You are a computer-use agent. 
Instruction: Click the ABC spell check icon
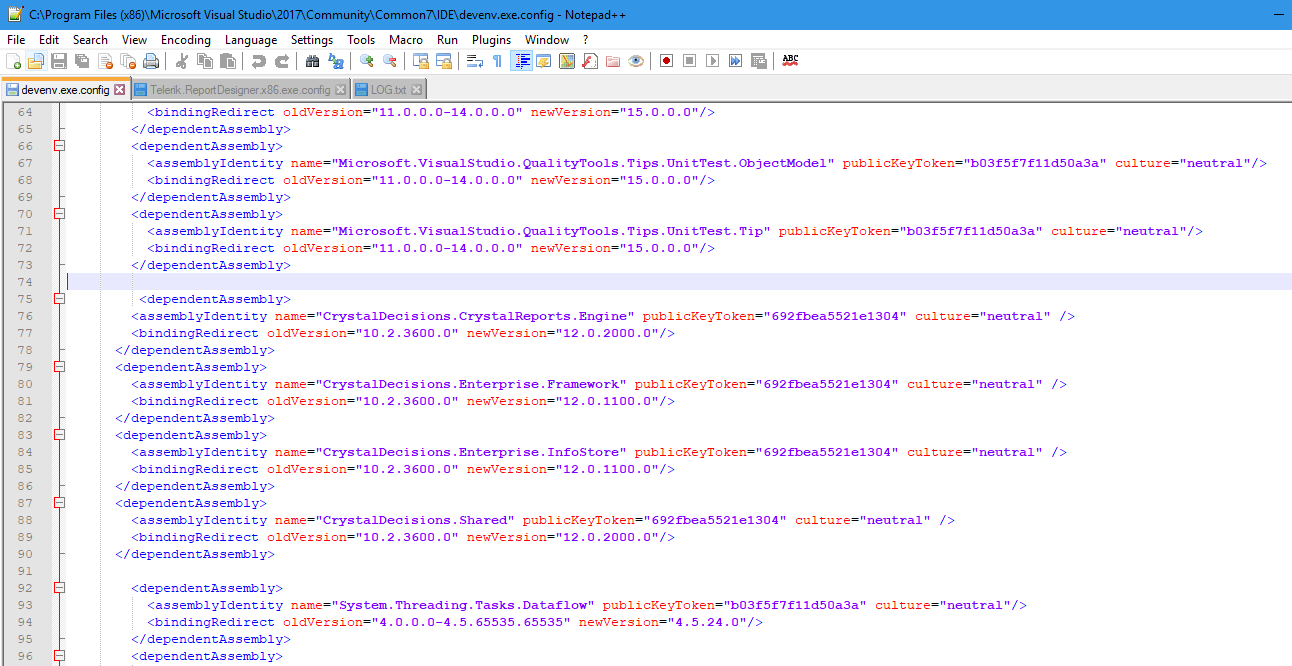pos(791,61)
